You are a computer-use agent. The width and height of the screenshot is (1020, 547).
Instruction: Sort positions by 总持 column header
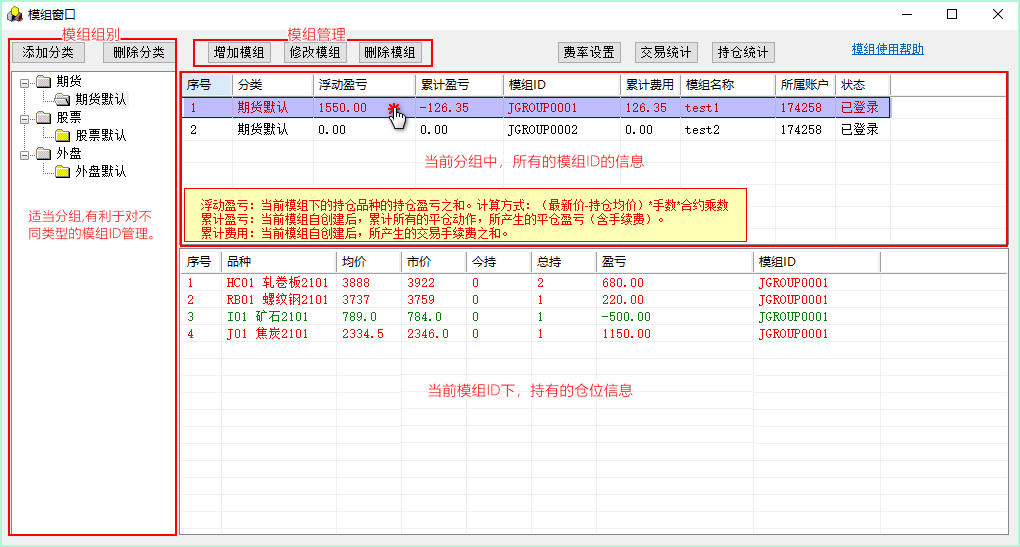click(563, 261)
